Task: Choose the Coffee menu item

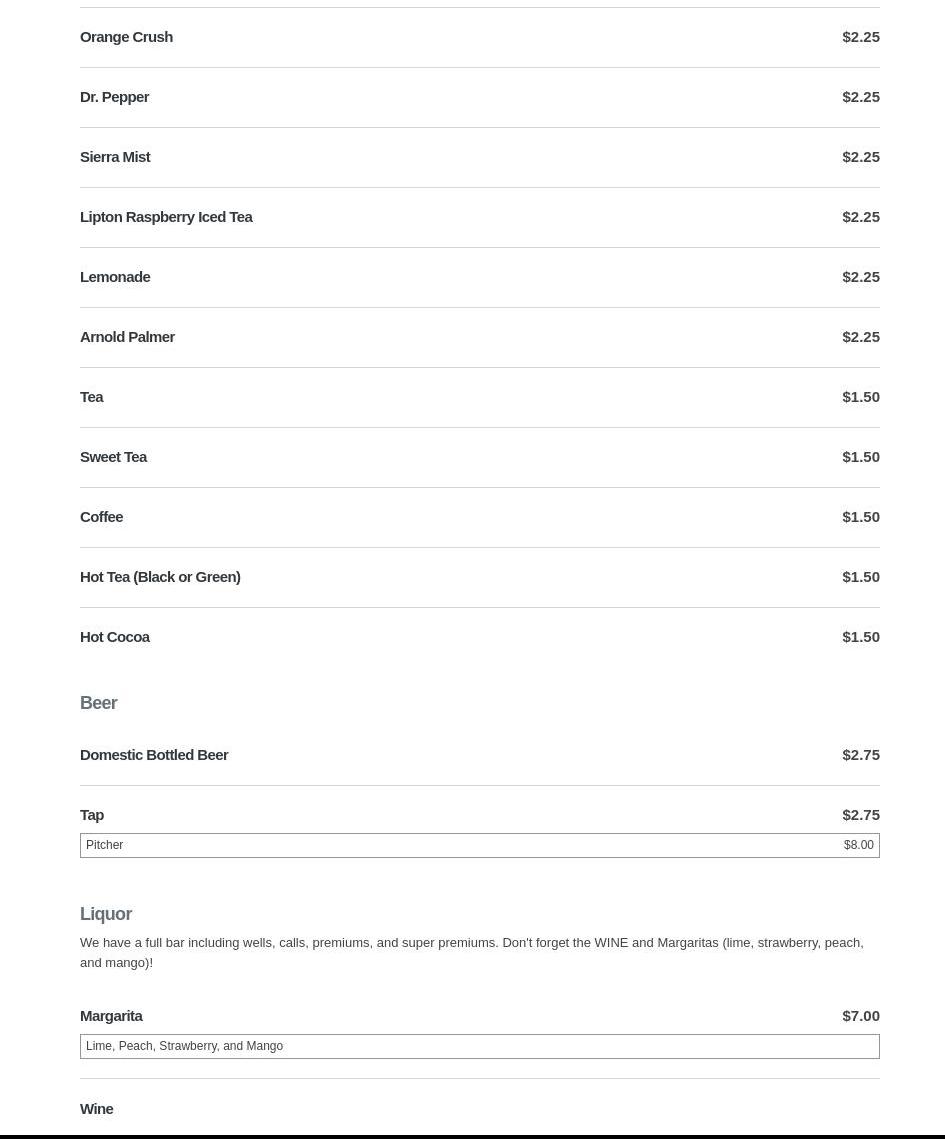Action: tap(101, 517)
